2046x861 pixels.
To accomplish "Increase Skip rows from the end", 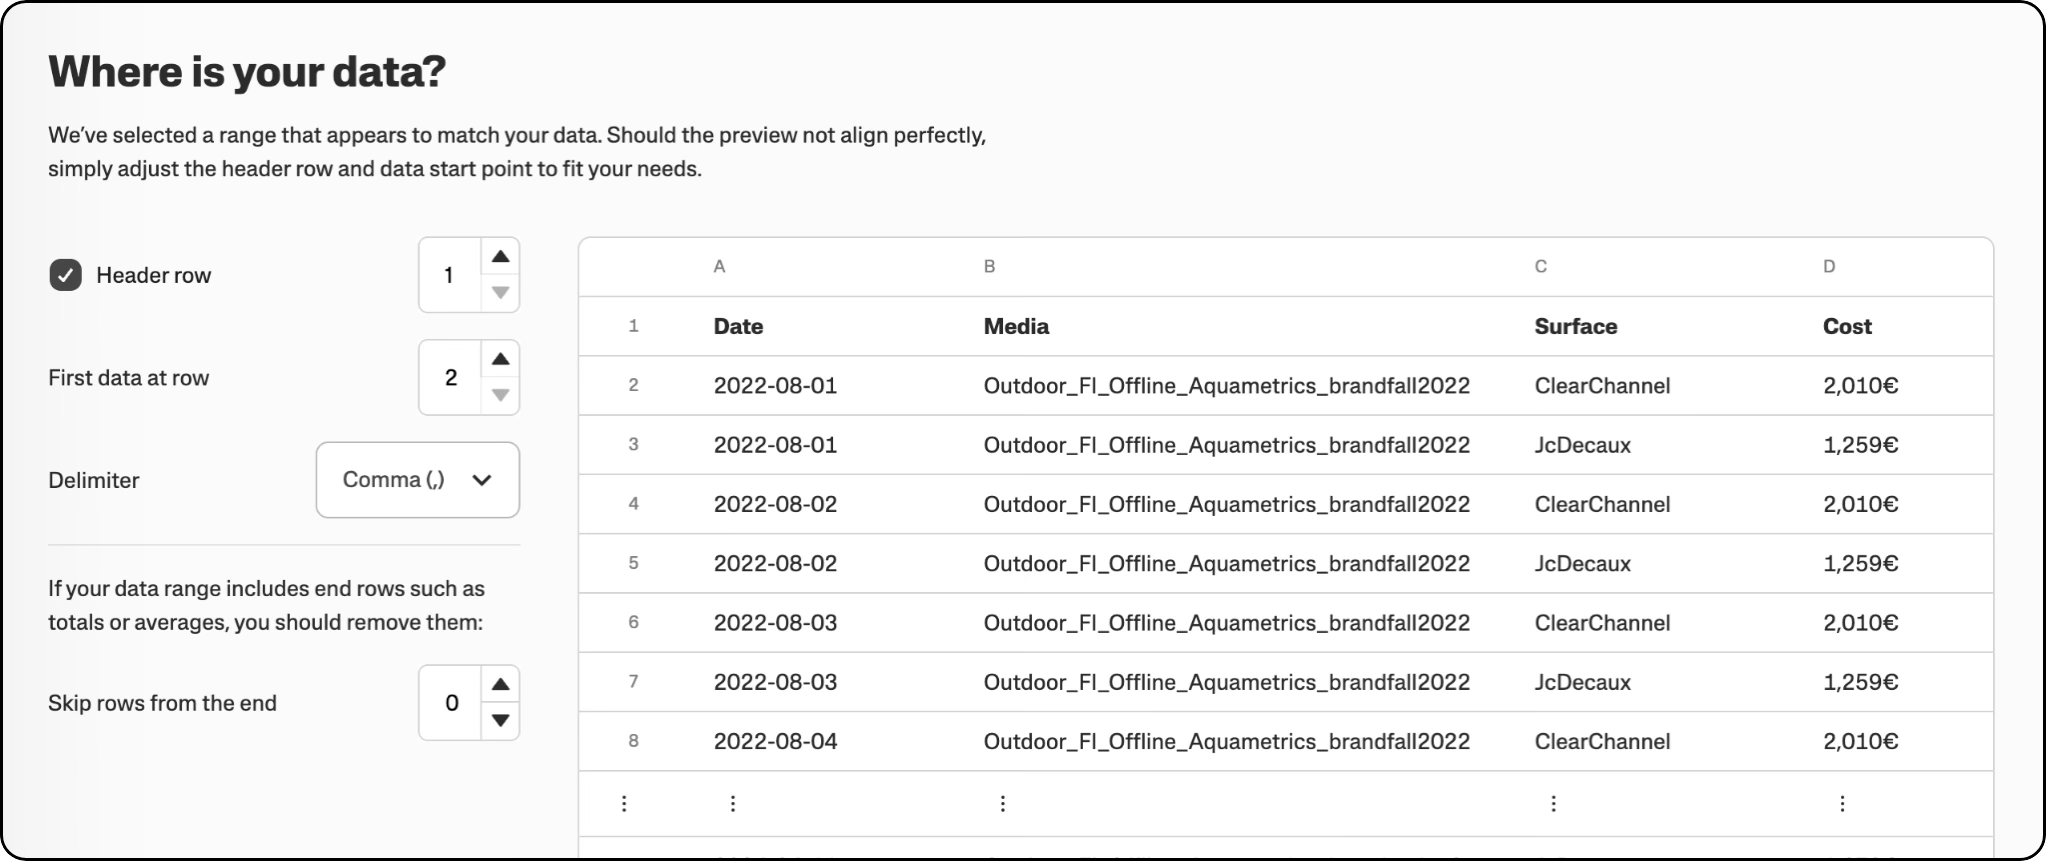I will pos(500,685).
